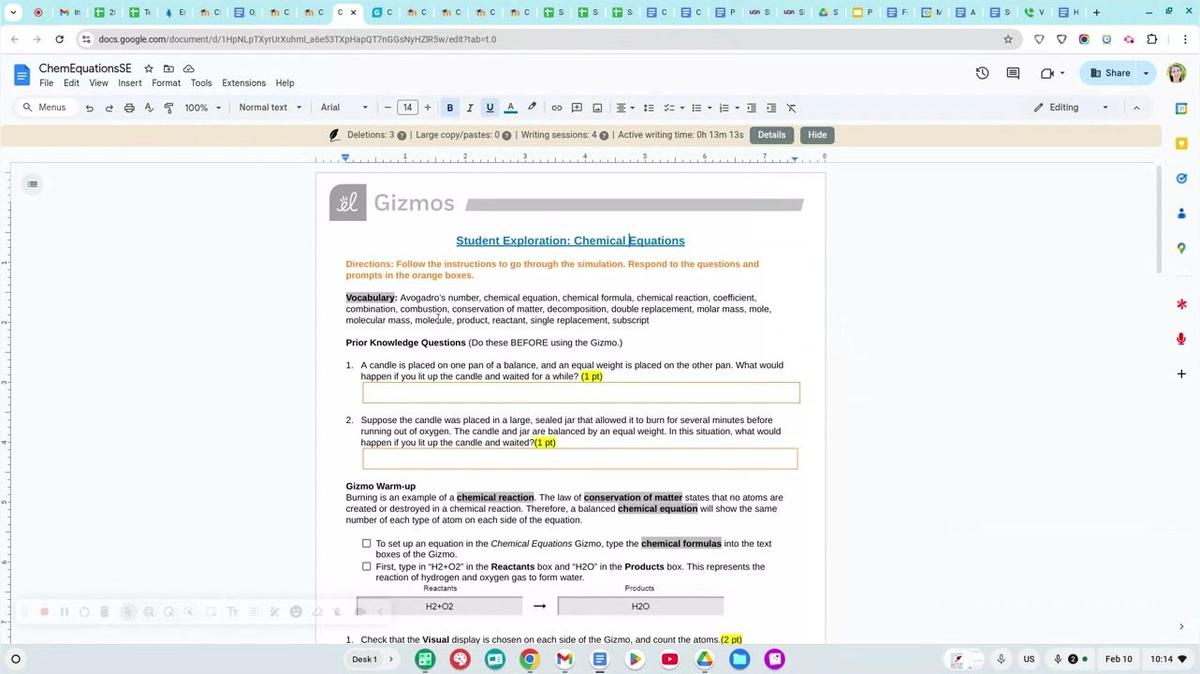Image resolution: width=1200 pixels, height=674 pixels.
Task: Click the clear formatting icon
Action: (x=791, y=108)
